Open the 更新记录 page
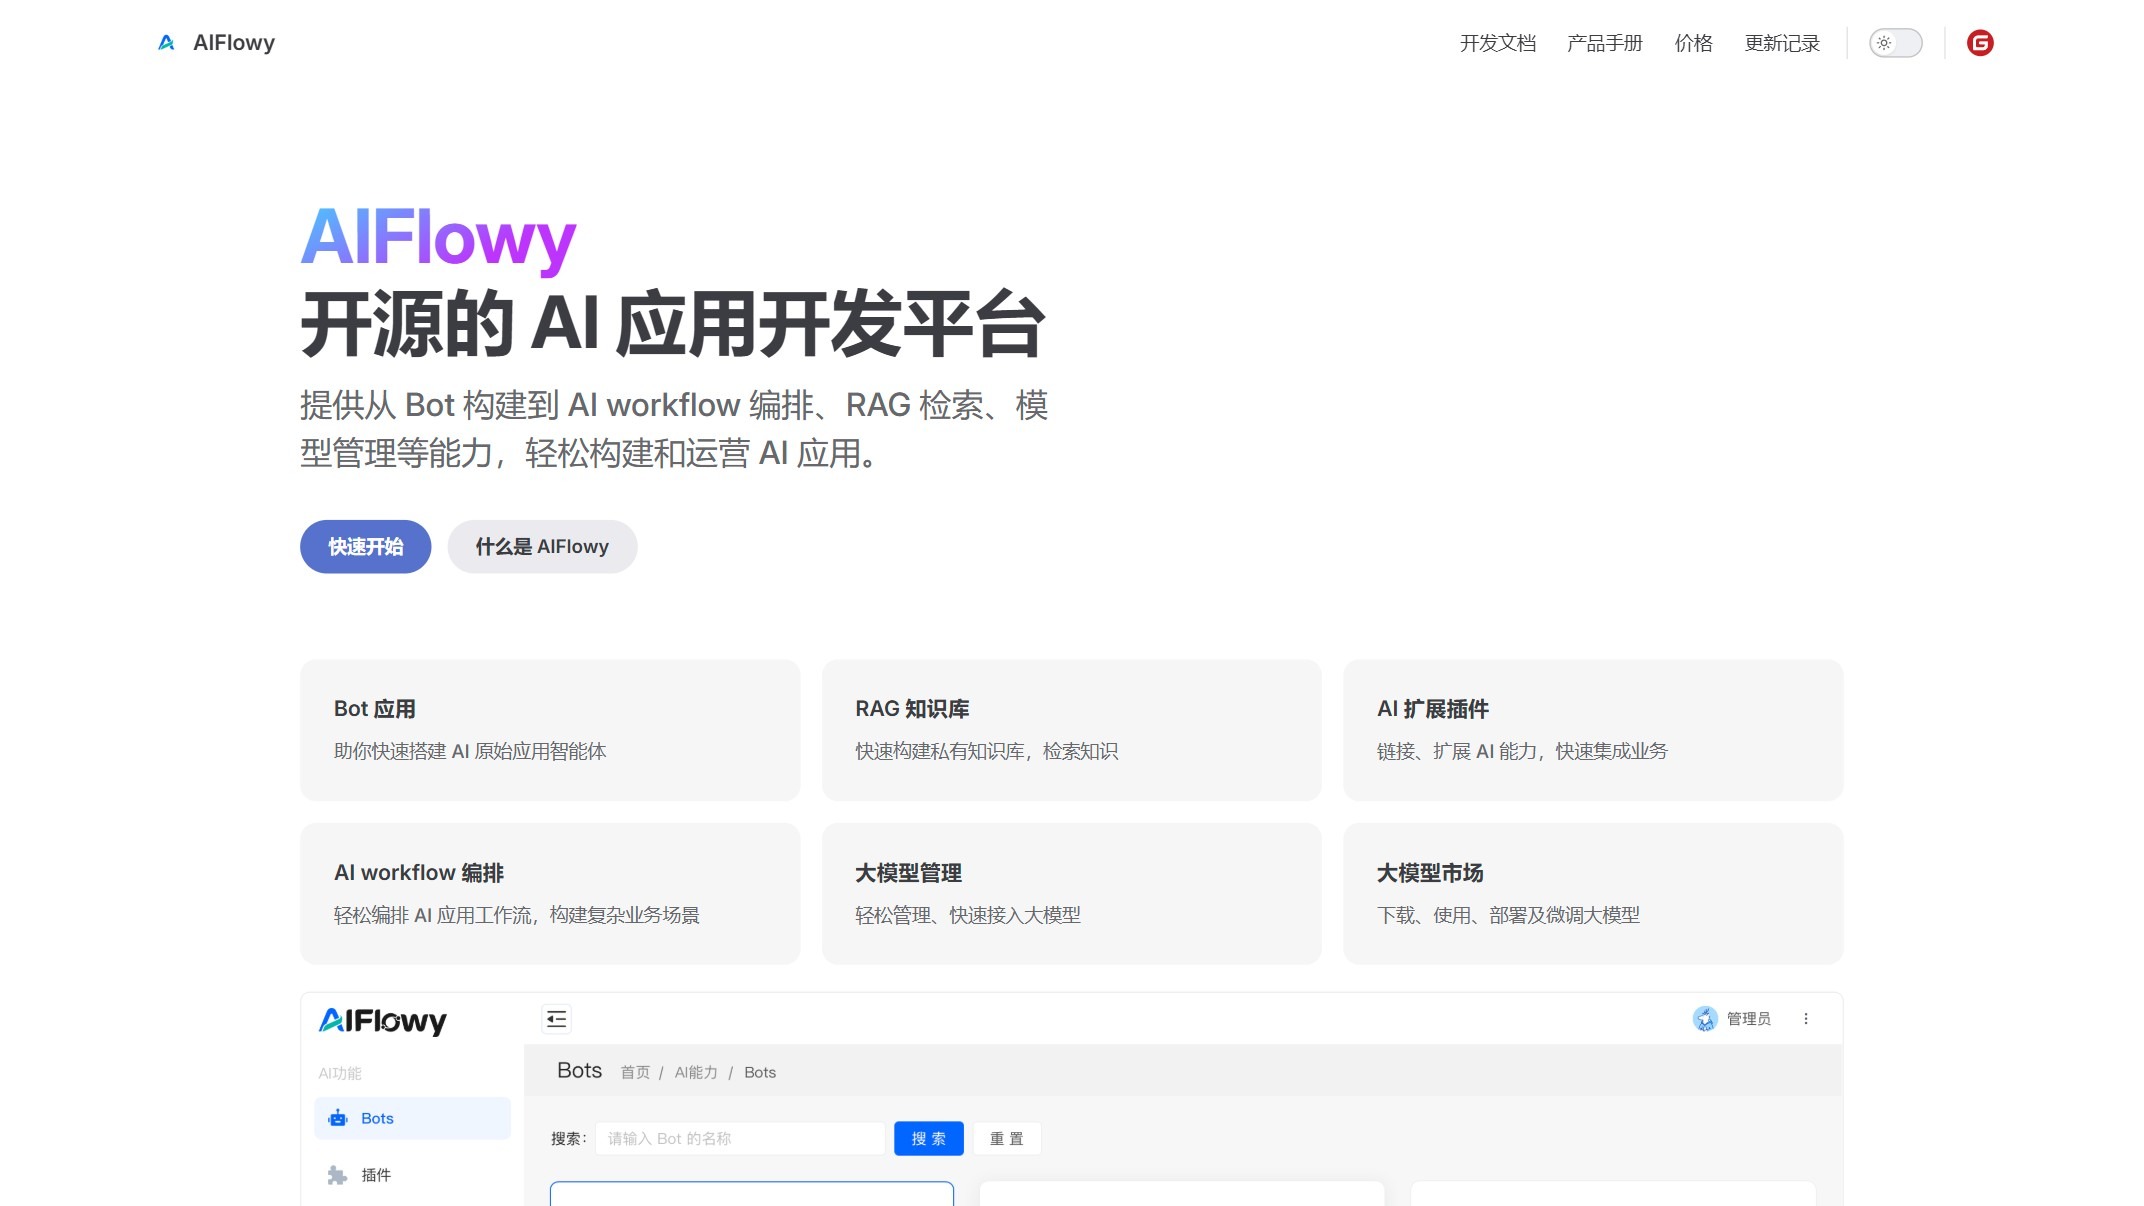 [1782, 43]
